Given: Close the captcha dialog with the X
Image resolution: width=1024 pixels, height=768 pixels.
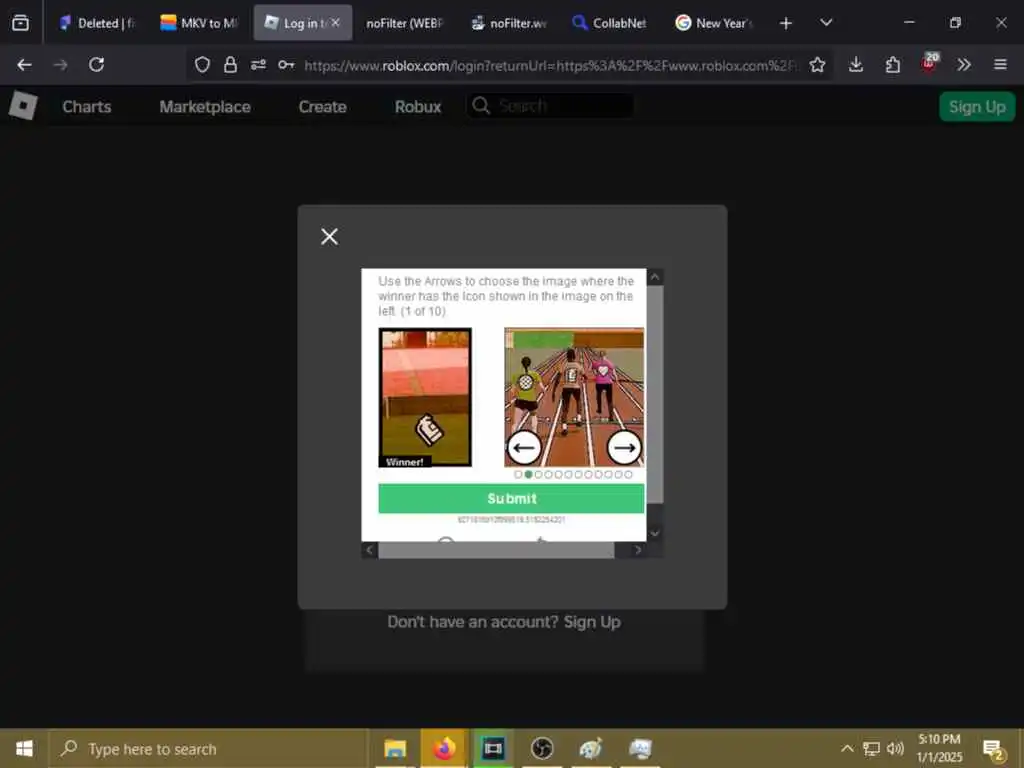Looking at the screenshot, I should click(x=329, y=236).
